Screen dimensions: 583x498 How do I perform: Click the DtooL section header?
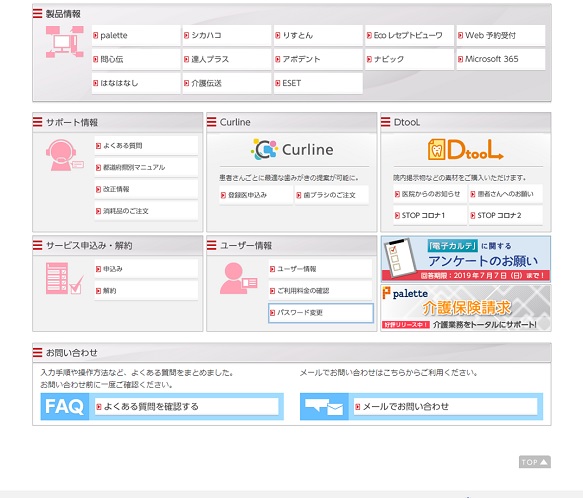click(x=466, y=122)
